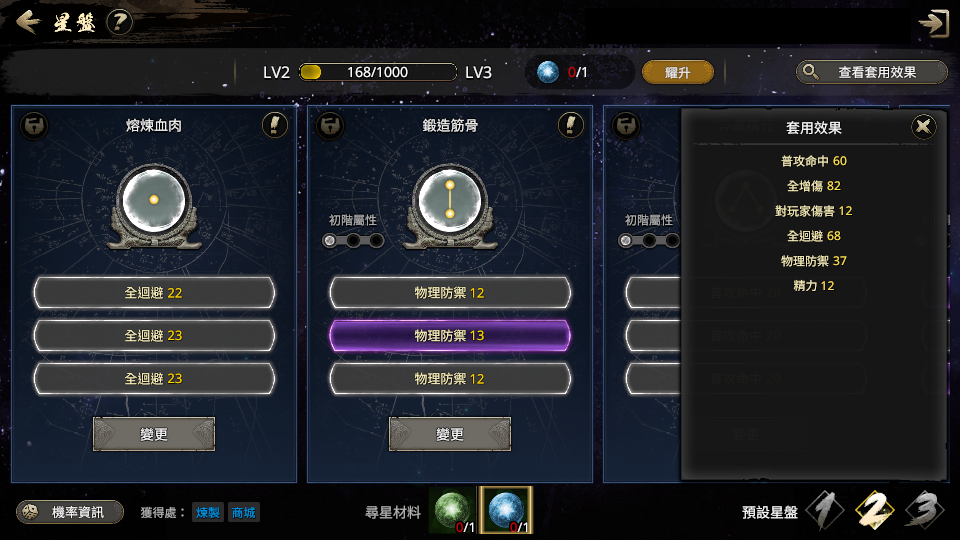960x540 pixels.
Task: Select the blue orb star-seeking material
Action: pyautogui.click(x=506, y=511)
